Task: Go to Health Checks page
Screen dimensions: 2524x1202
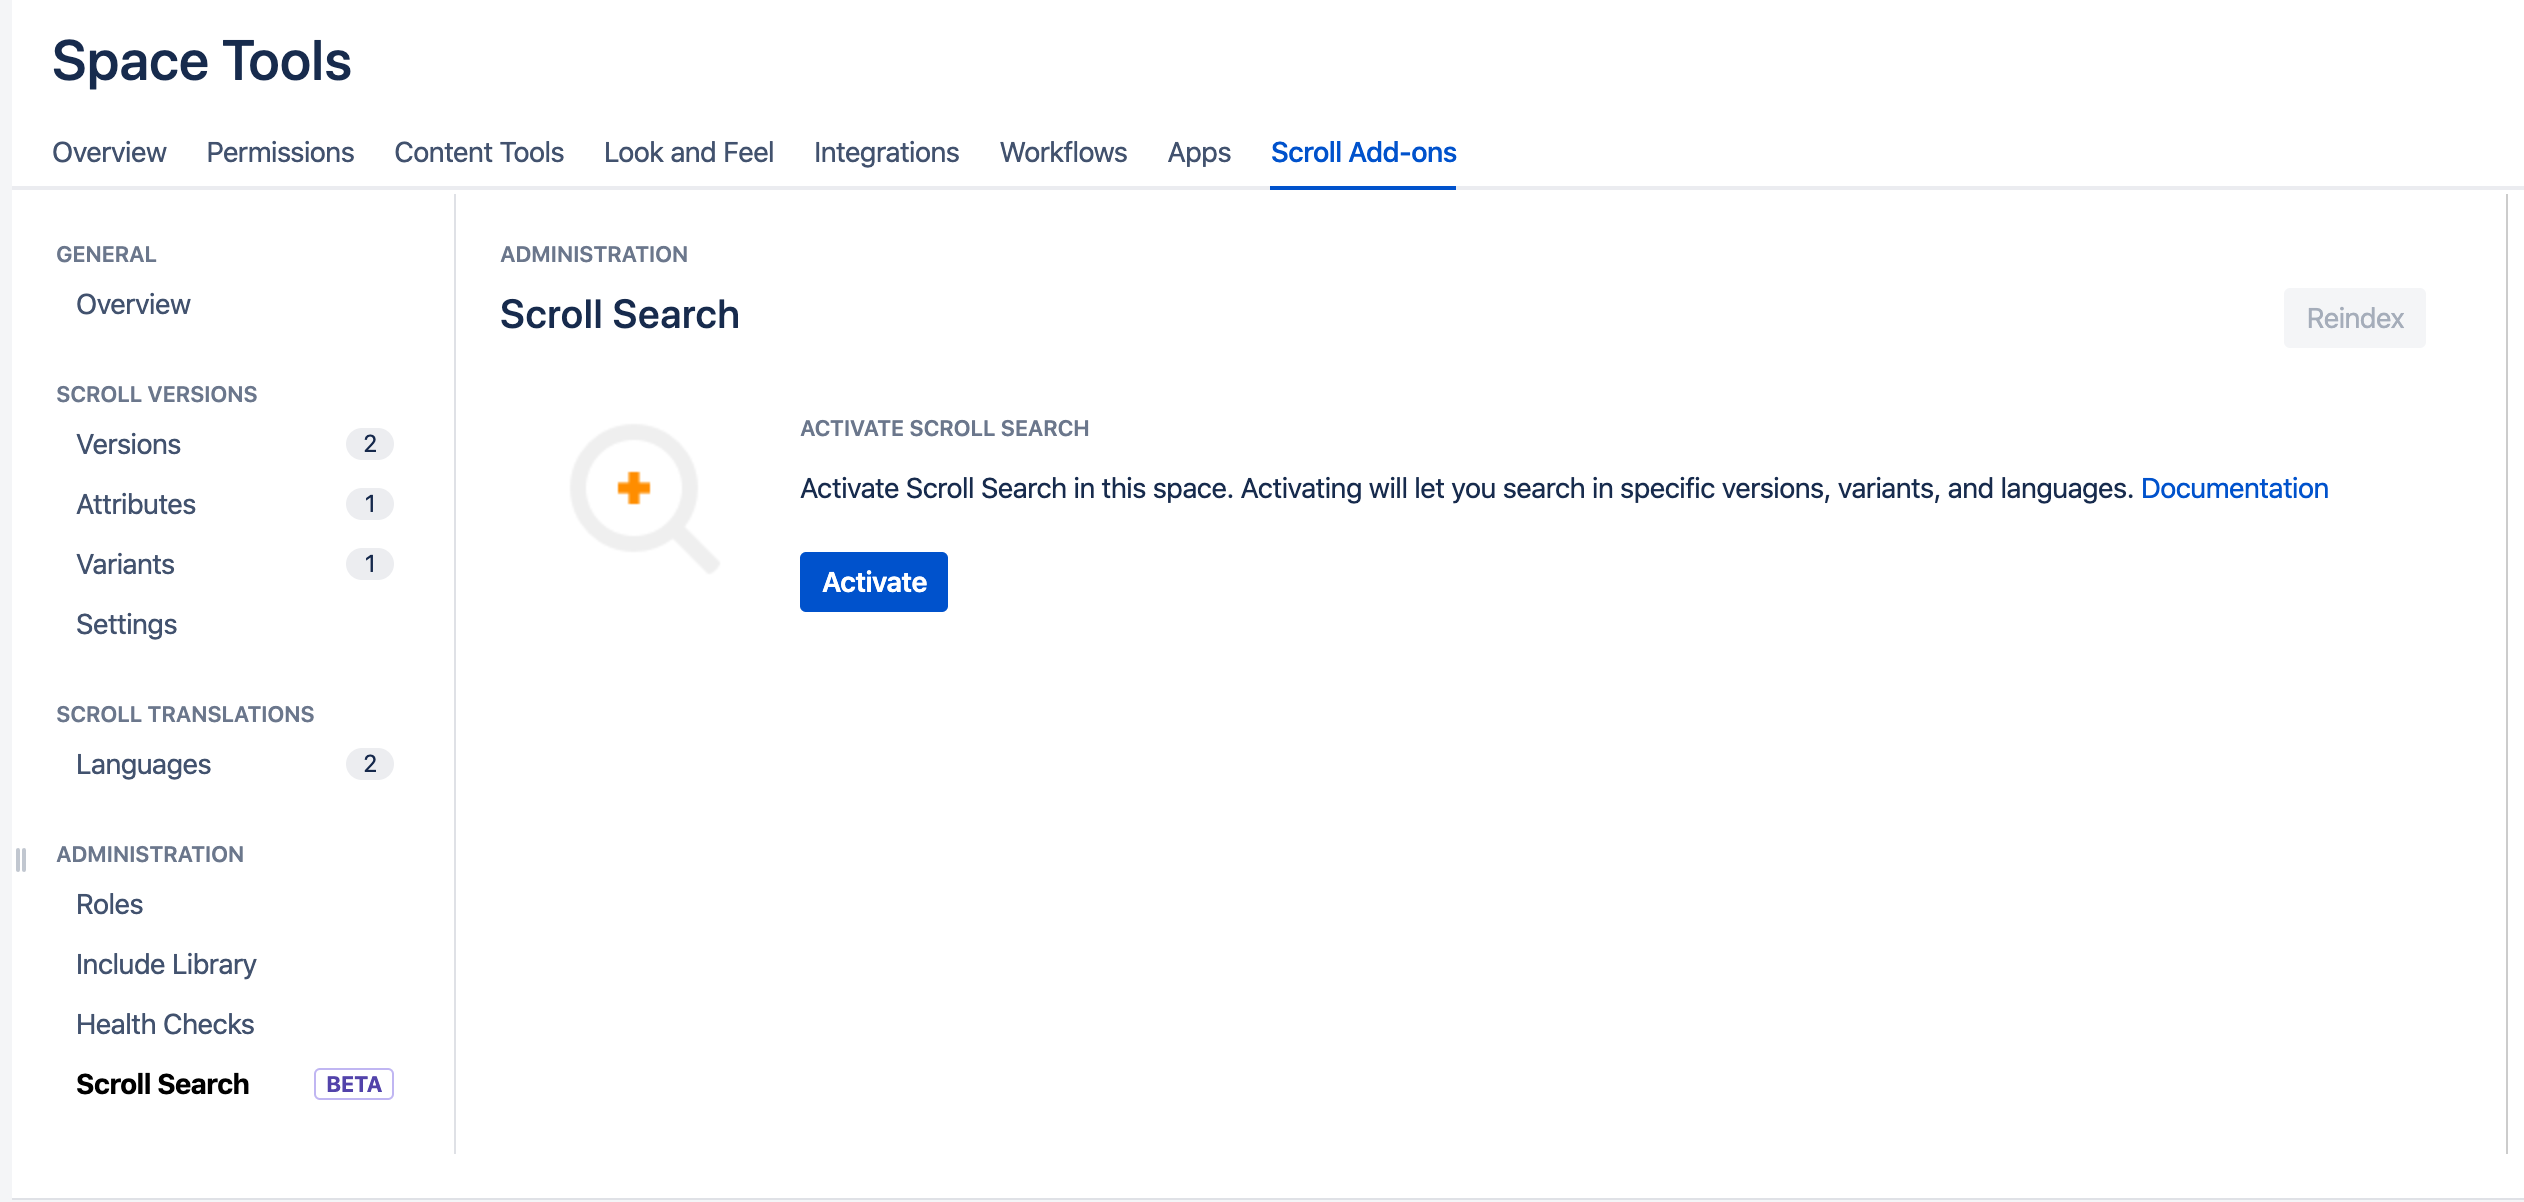Action: 165,1024
